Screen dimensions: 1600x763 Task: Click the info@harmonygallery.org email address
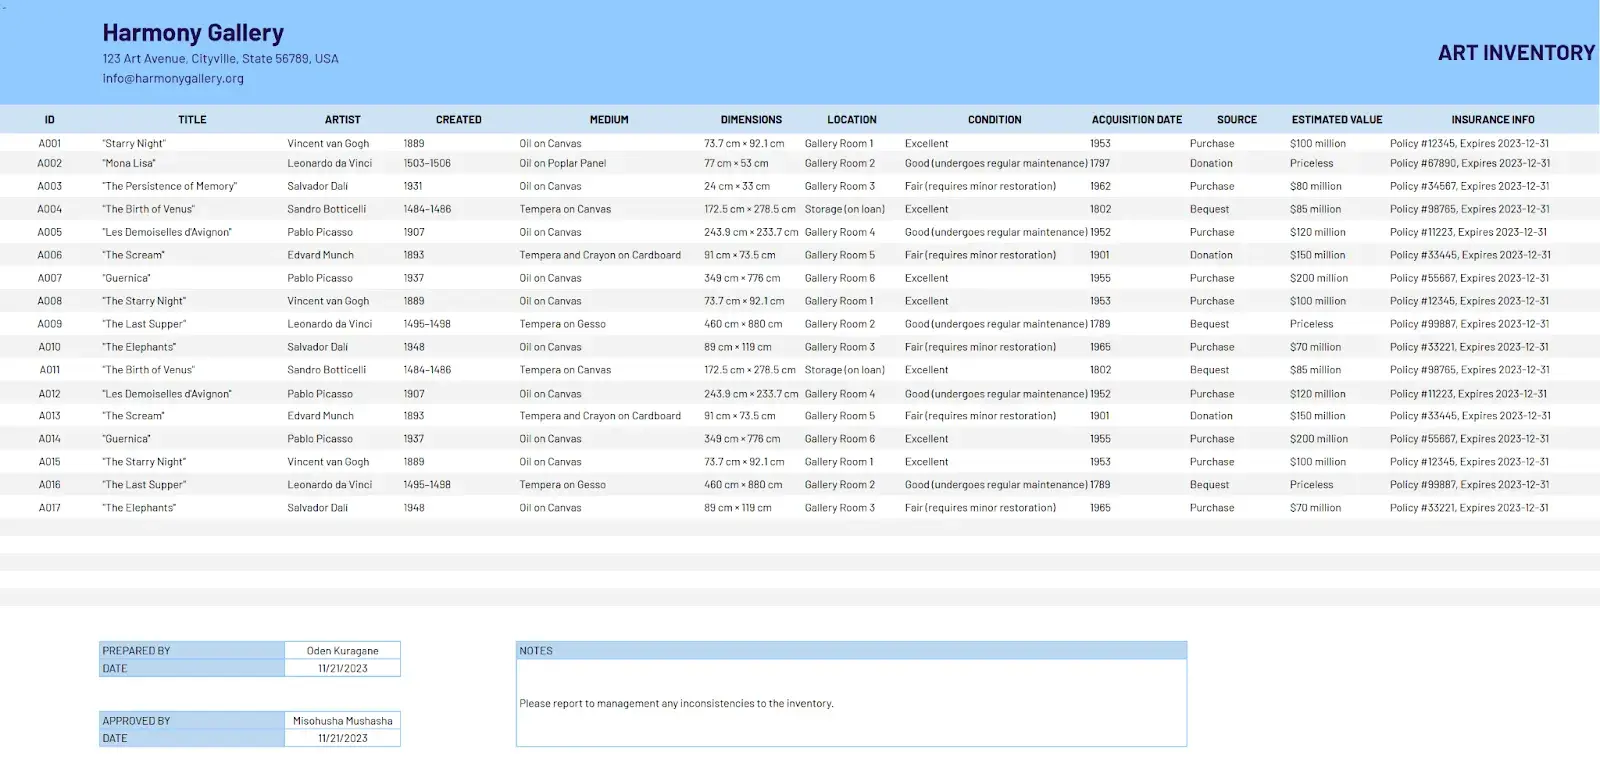pyautogui.click(x=173, y=78)
